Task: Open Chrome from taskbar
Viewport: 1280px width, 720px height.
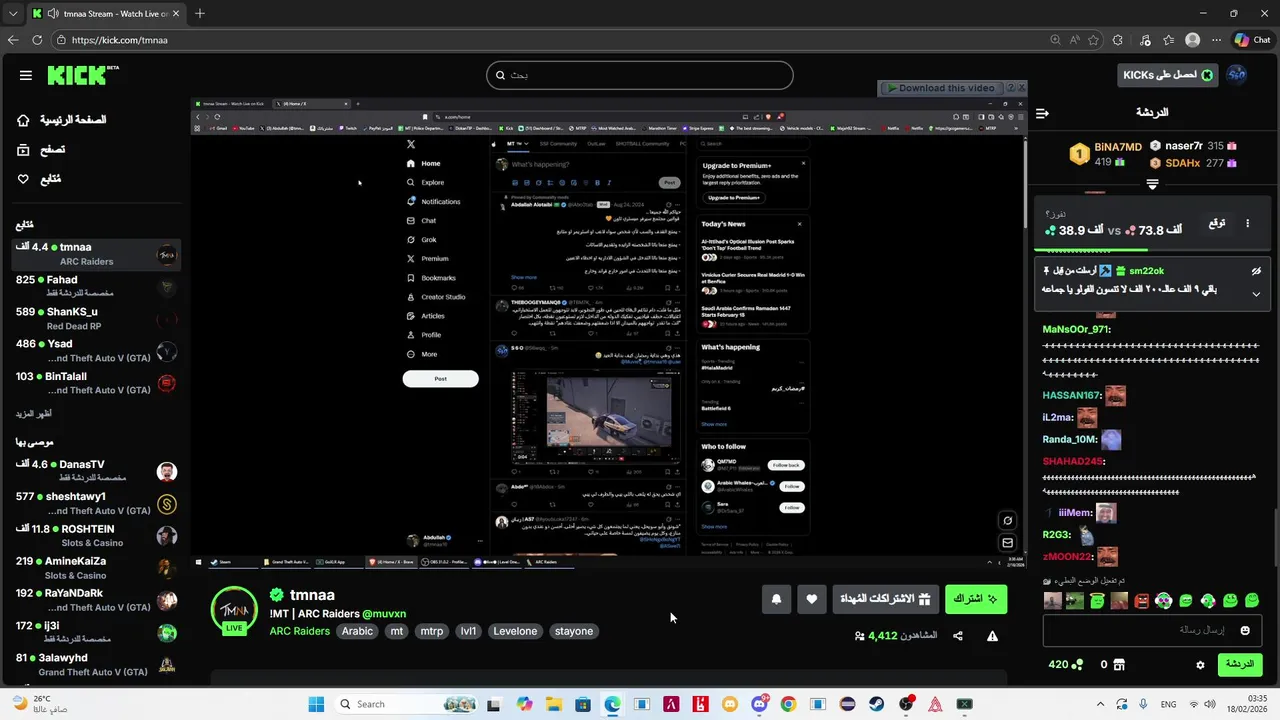Action: [788, 704]
